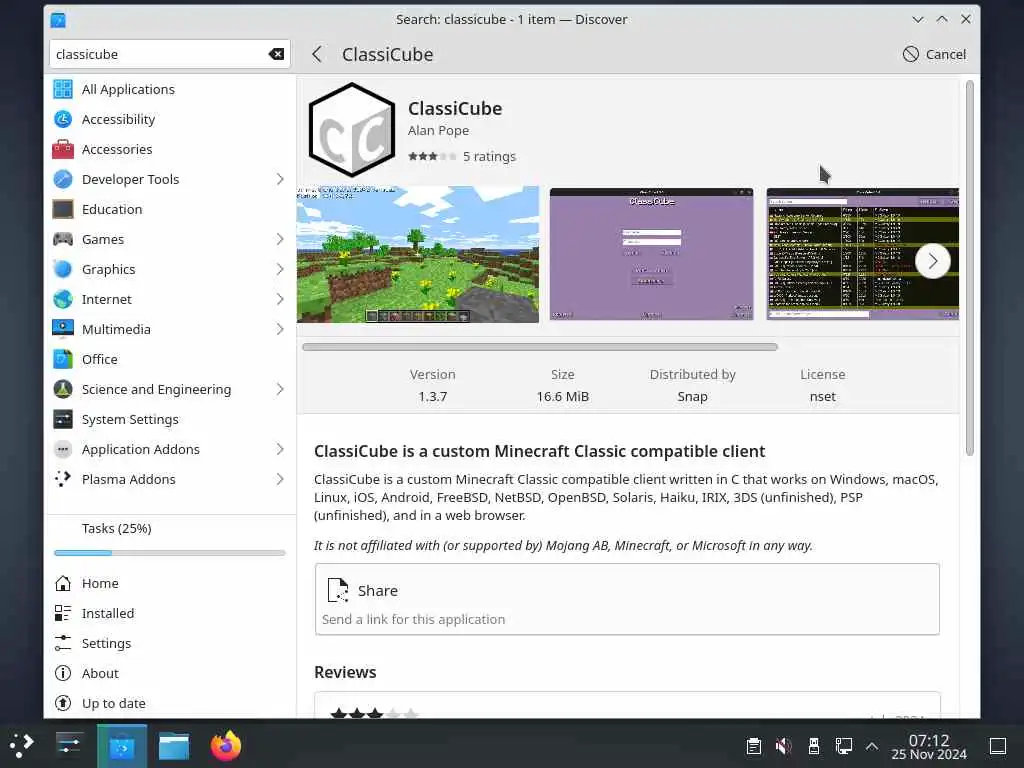Cancel the installation task
This screenshot has width=1024, height=768.
point(935,54)
